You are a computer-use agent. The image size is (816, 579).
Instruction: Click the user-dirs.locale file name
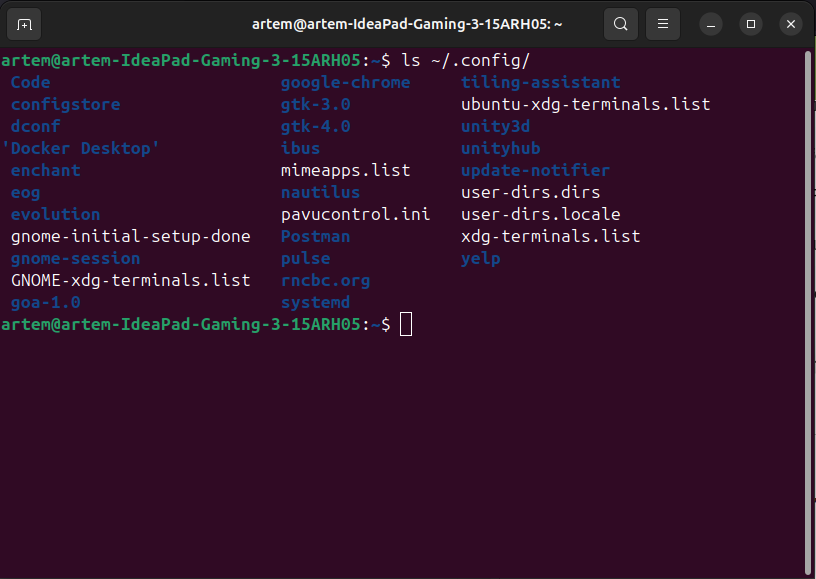[540, 214]
